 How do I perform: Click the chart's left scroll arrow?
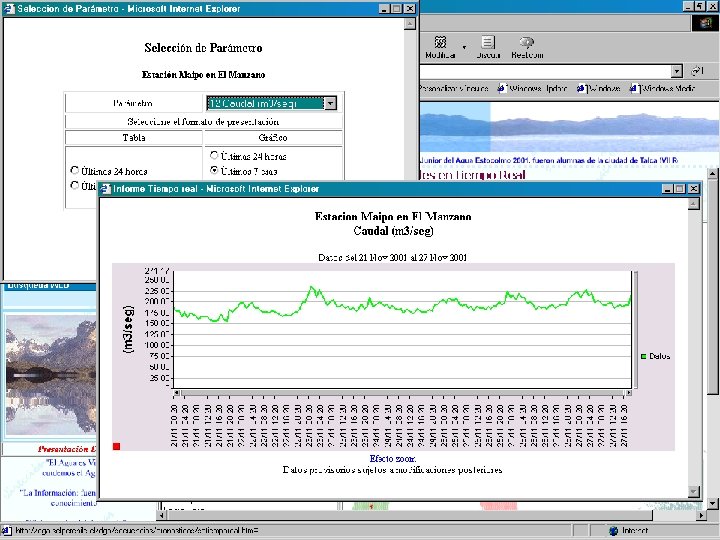[x=176, y=393]
